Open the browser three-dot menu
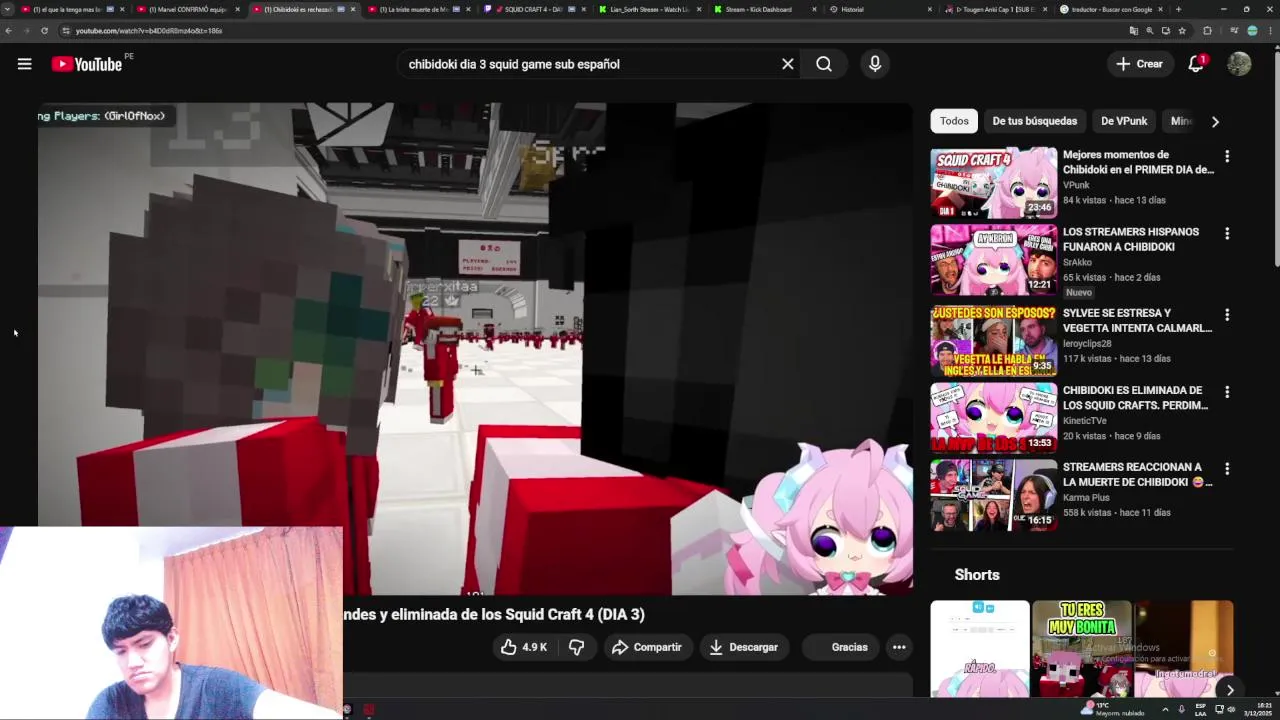 (1270, 31)
